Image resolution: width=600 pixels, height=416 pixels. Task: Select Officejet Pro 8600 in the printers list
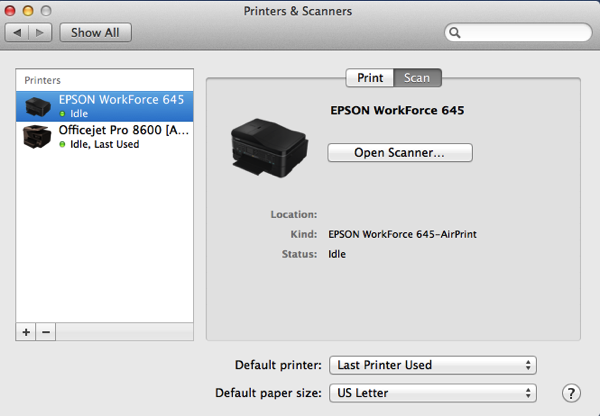pyautogui.click(x=124, y=131)
